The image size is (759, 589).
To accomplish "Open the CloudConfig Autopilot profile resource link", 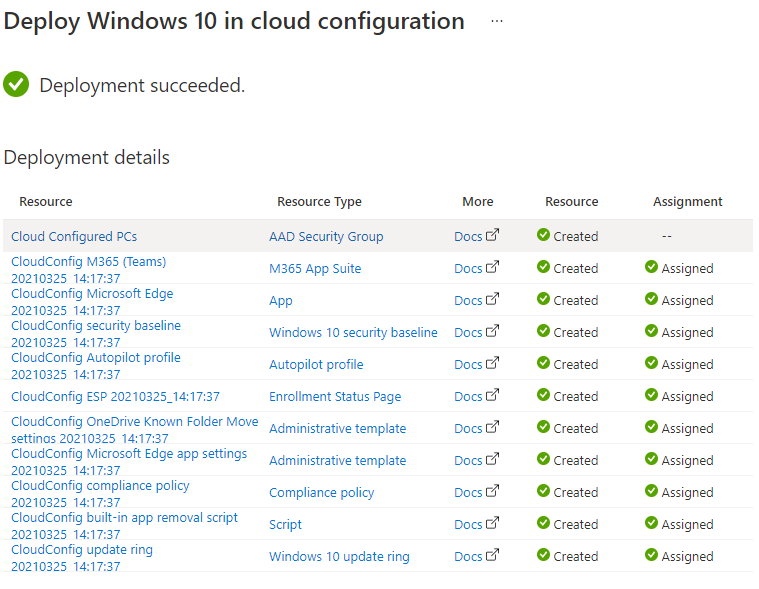I will pyautogui.click(x=96, y=365).
